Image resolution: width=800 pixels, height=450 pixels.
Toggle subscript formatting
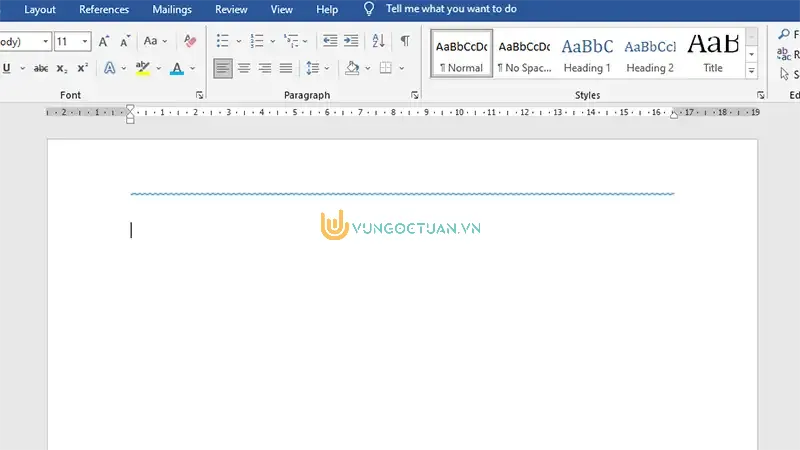(x=62, y=68)
